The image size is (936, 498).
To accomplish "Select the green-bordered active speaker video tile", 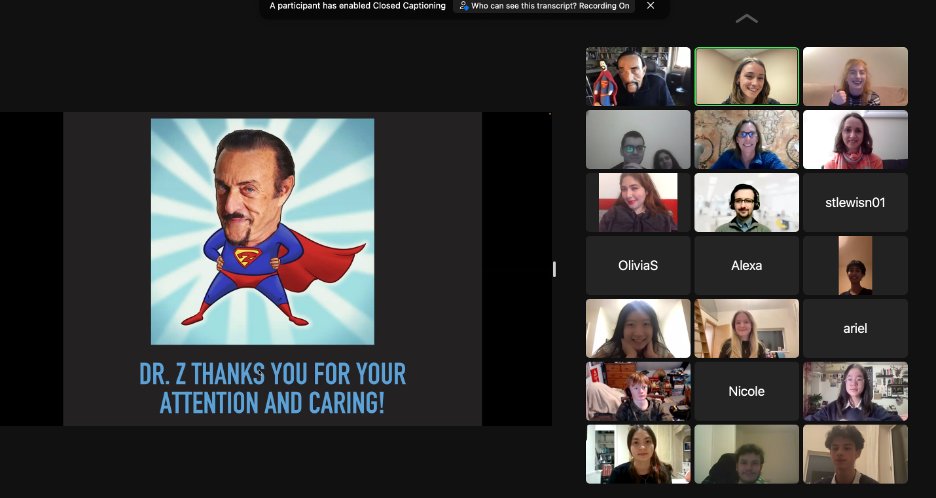I will [x=746, y=76].
